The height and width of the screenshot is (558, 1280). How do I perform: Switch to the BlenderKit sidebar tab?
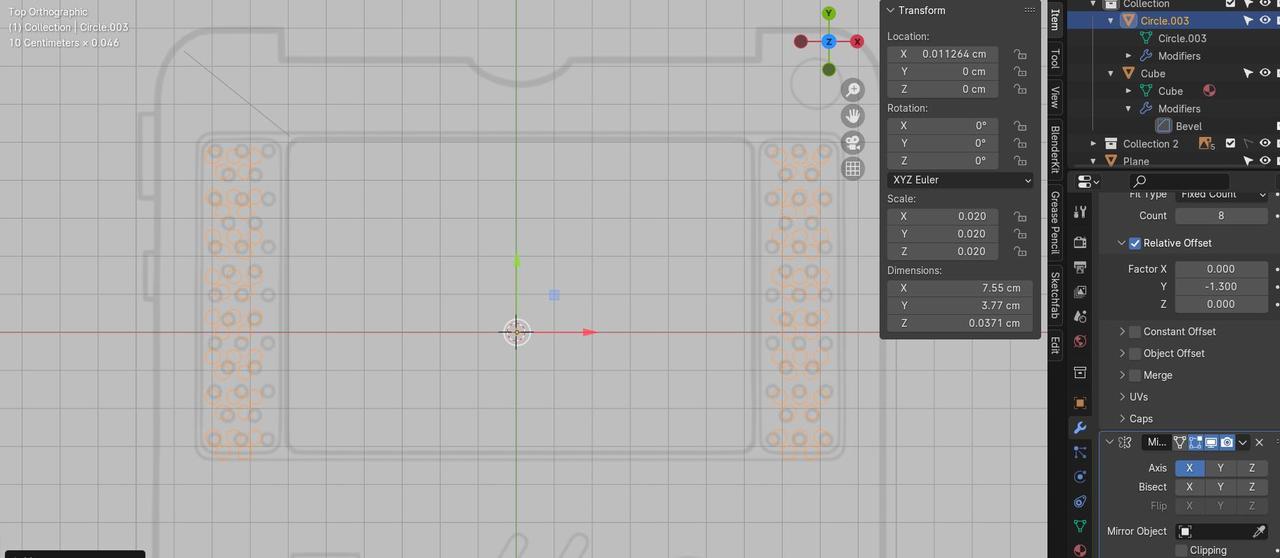(x=1054, y=148)
